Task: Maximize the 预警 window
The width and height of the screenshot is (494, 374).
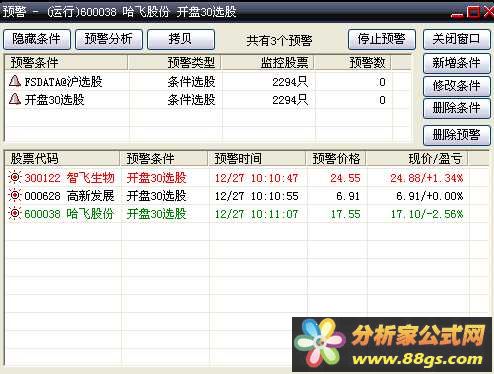Action: 473,12
